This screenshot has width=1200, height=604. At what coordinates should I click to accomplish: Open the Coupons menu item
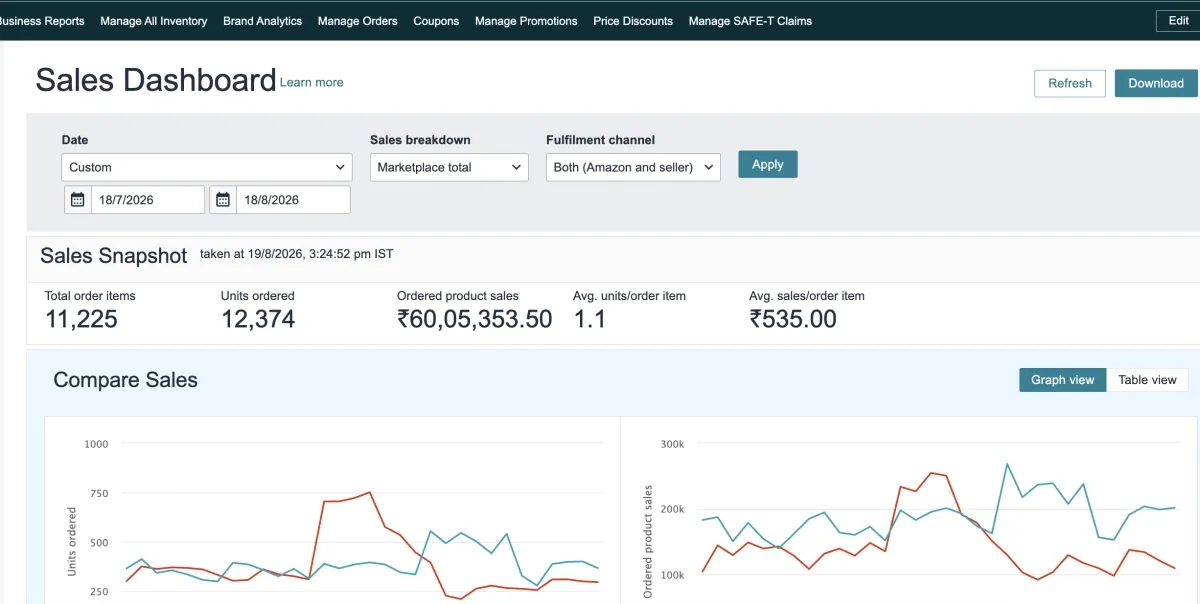pyautogui.click(x=436, y=21)
